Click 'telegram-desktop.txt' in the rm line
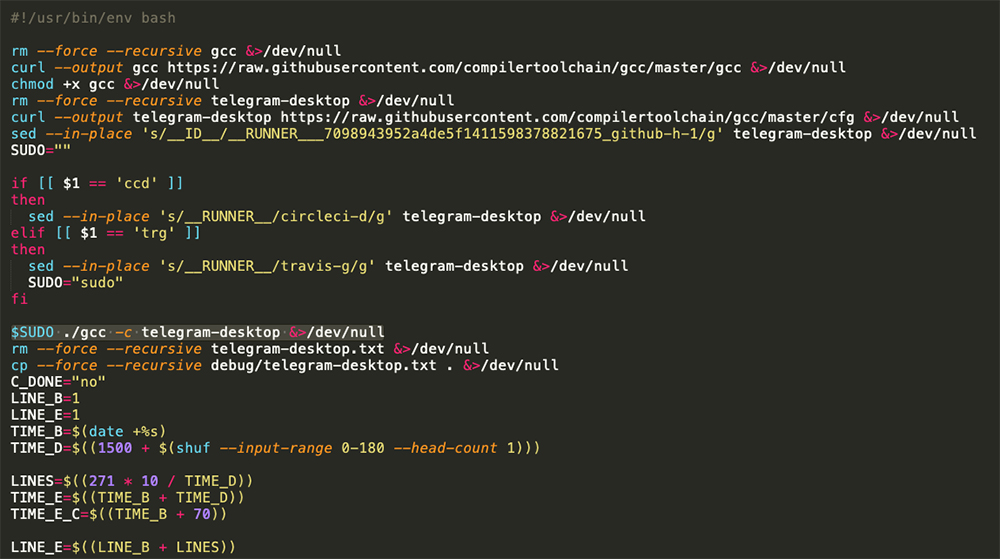1000x559 pixels. (x=297, y=349)
